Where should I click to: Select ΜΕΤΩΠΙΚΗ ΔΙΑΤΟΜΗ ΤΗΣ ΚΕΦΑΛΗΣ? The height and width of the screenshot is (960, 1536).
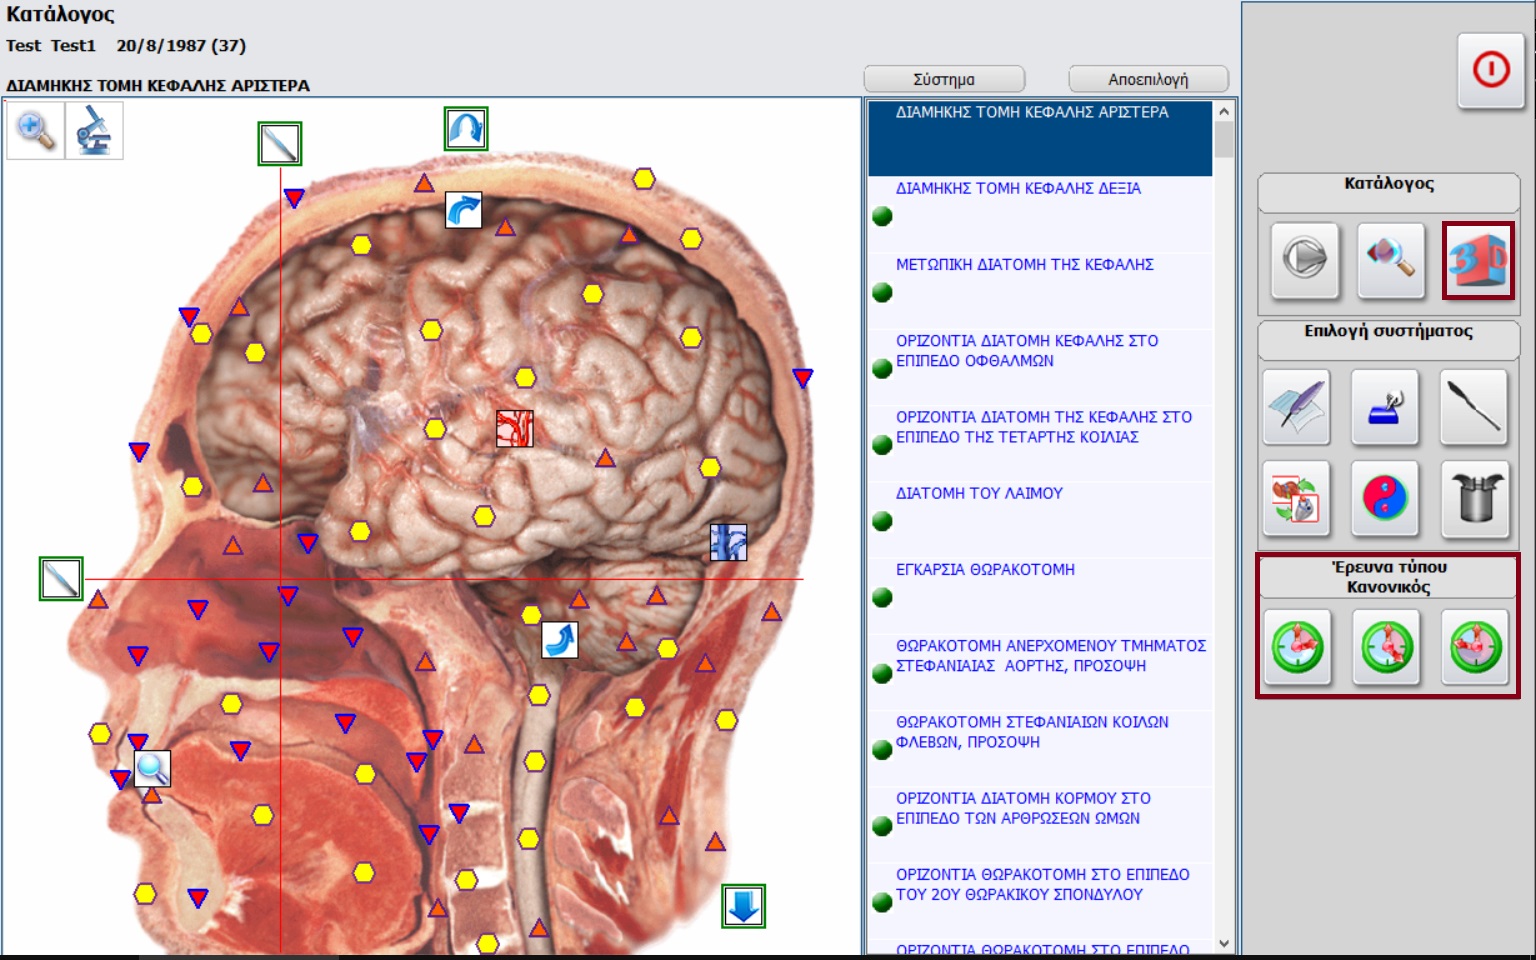[1040, 290]
